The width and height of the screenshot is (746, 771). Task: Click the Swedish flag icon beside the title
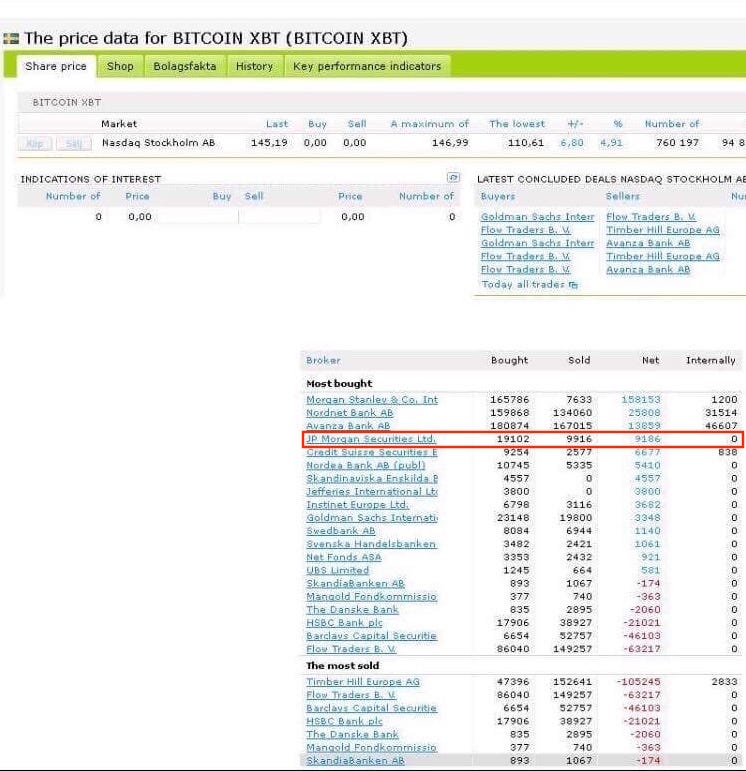click(11, 38)
